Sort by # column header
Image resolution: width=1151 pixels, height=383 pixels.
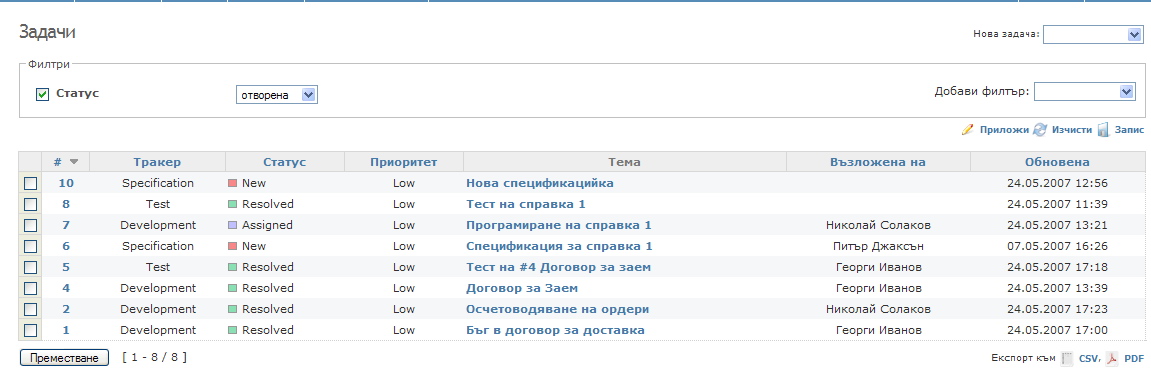58,162
